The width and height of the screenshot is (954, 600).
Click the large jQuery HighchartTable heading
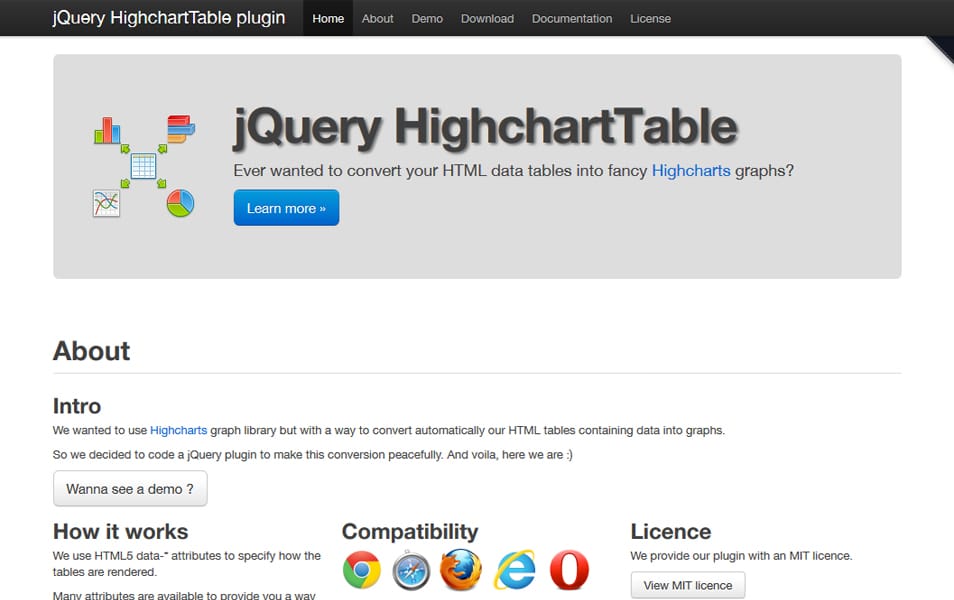click(485, 127)
